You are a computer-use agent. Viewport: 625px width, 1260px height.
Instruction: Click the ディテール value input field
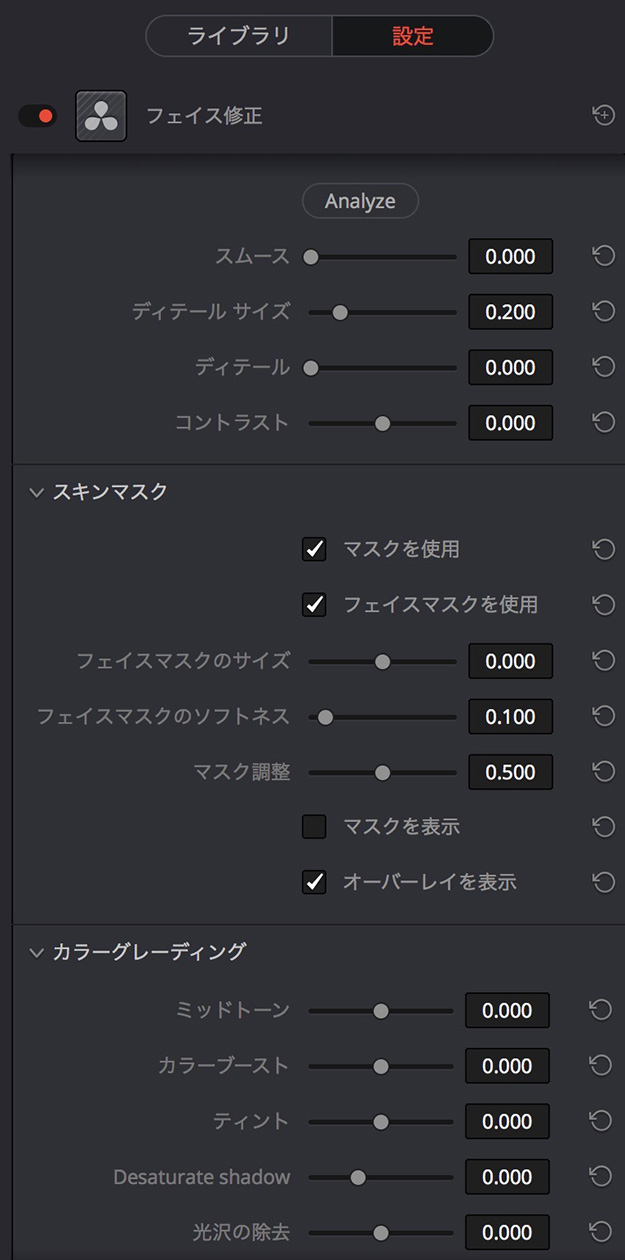(510, 368)
